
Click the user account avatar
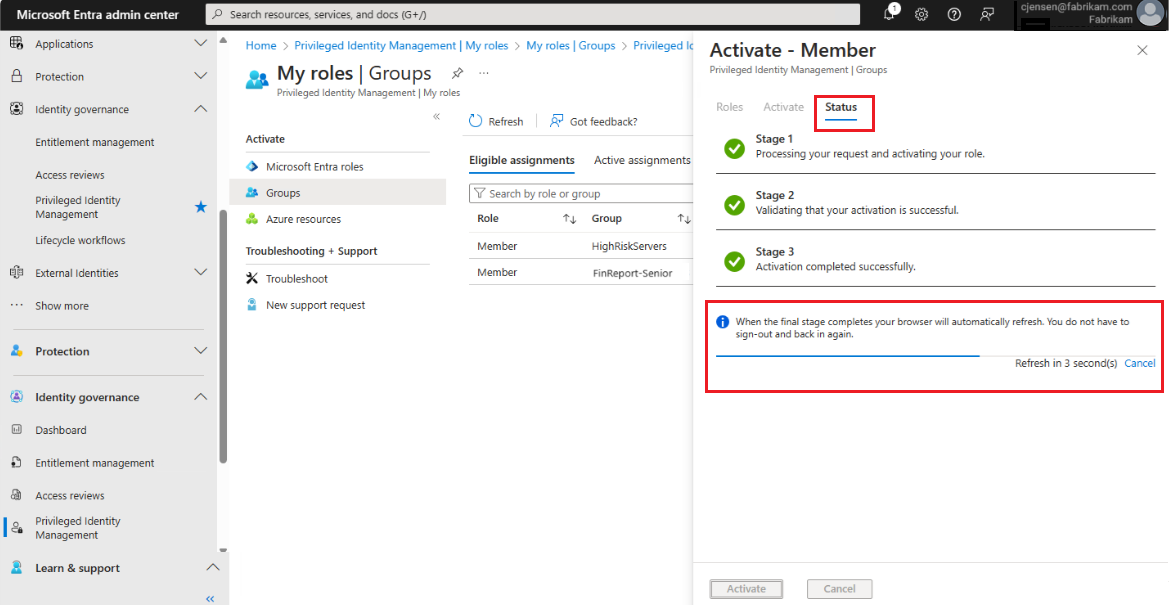tap(1150, 13)
